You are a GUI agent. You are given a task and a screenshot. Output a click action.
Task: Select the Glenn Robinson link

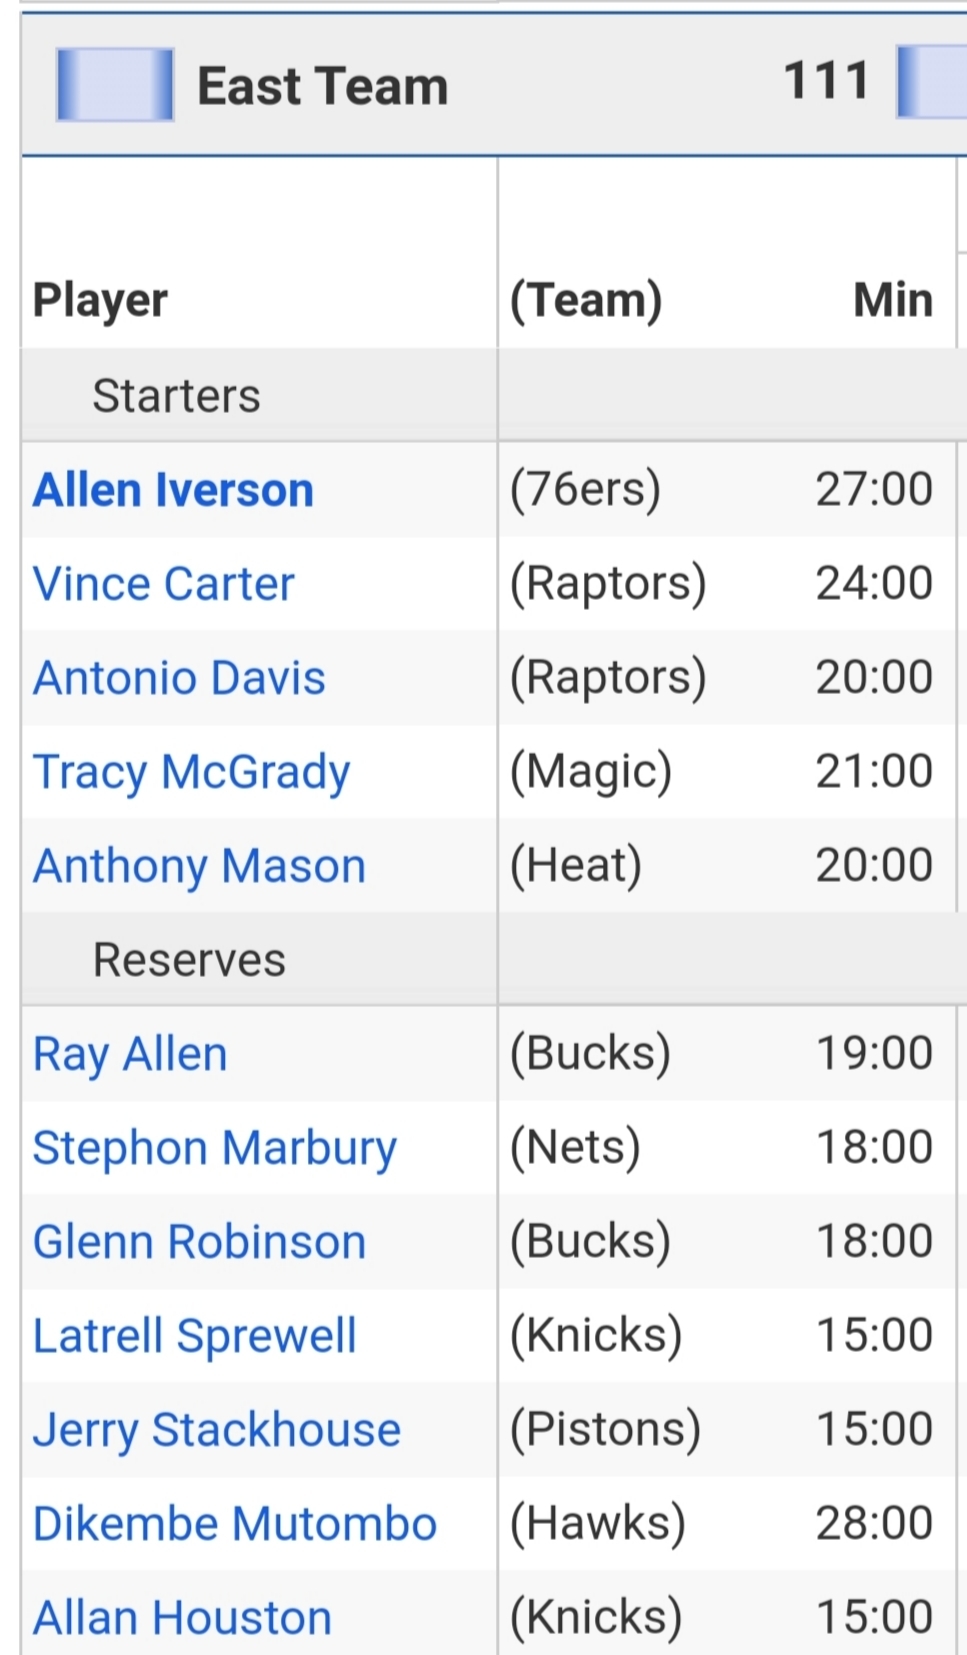coord(199,1242)
